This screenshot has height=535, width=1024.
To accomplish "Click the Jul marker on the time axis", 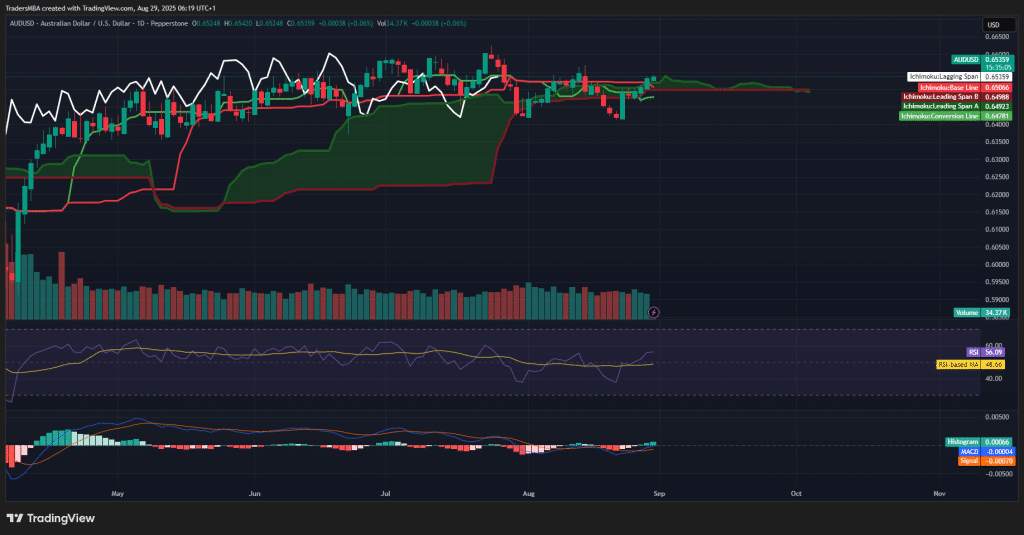I will coord(385,493).
